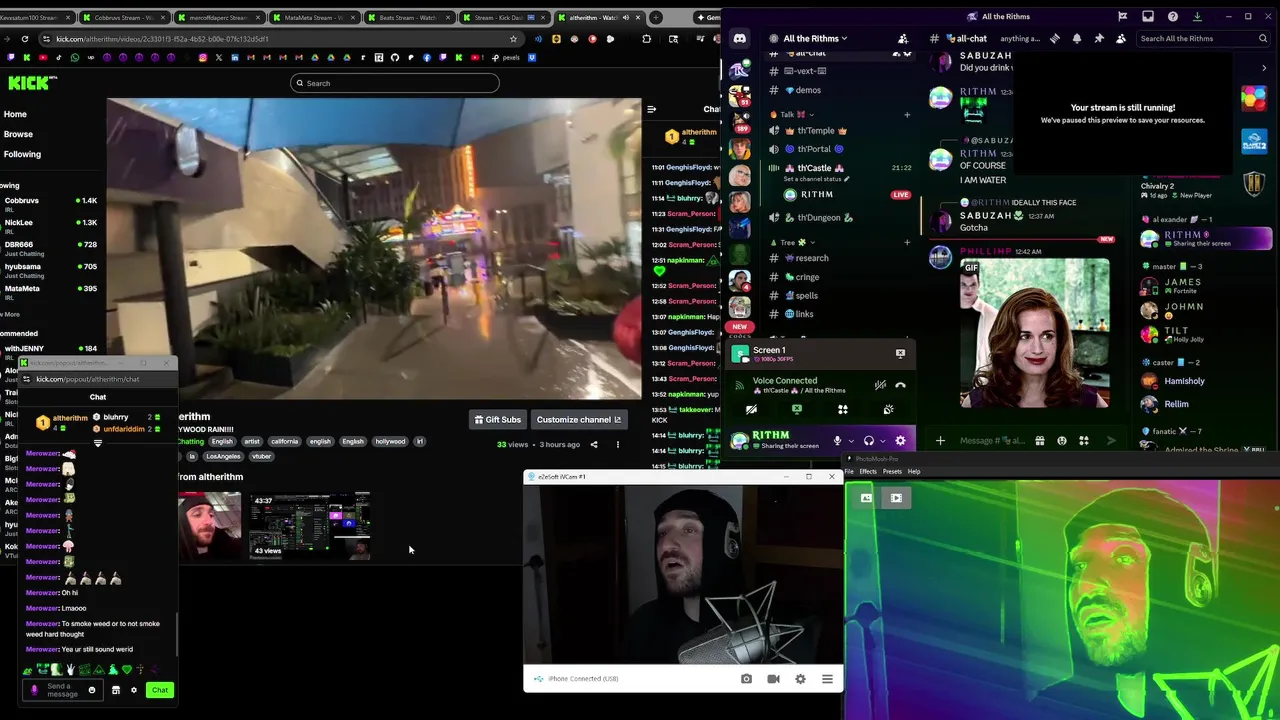This screenshot has width=1280, height=720.
Task: Toggle Discord camera on or off
Action: [x=751, y=409]
